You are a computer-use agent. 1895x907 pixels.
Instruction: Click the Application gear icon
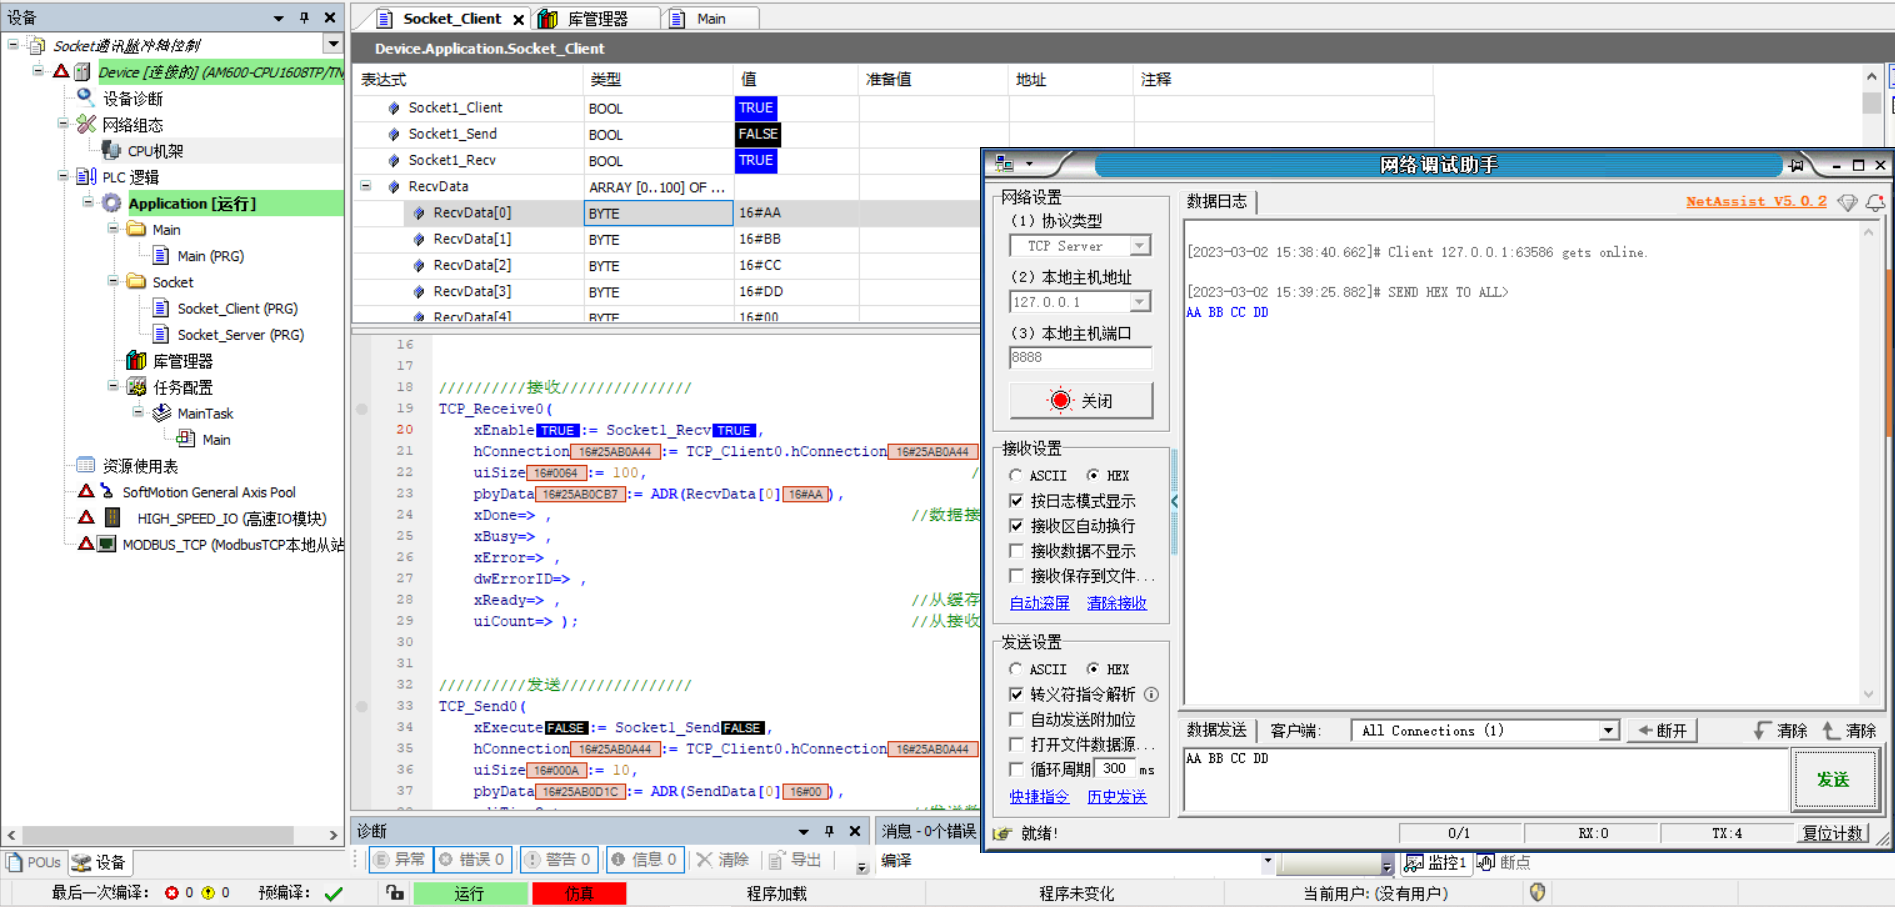coord(112,203)
